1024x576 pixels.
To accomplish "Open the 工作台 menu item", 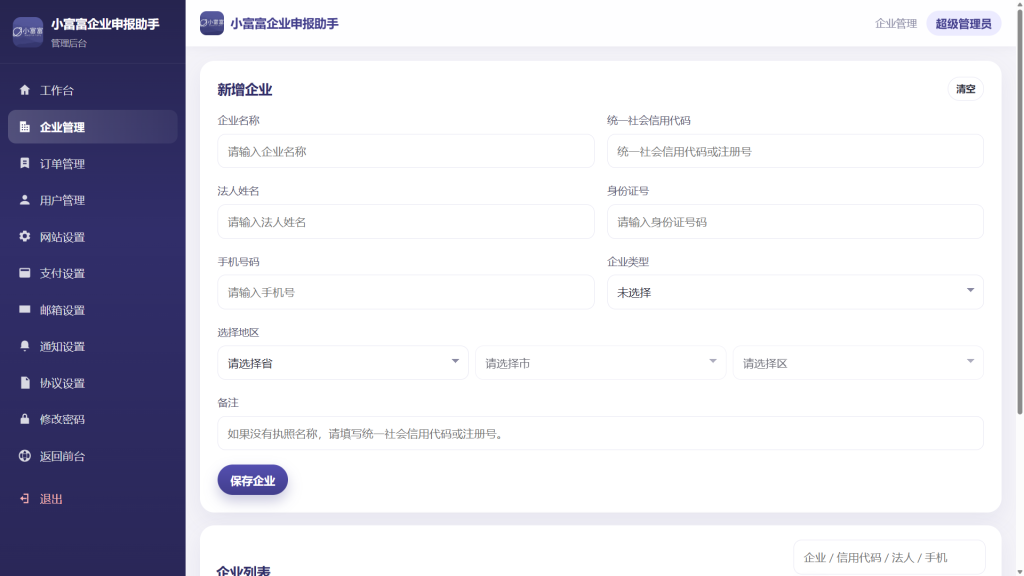I will click(x=93, y=90).
